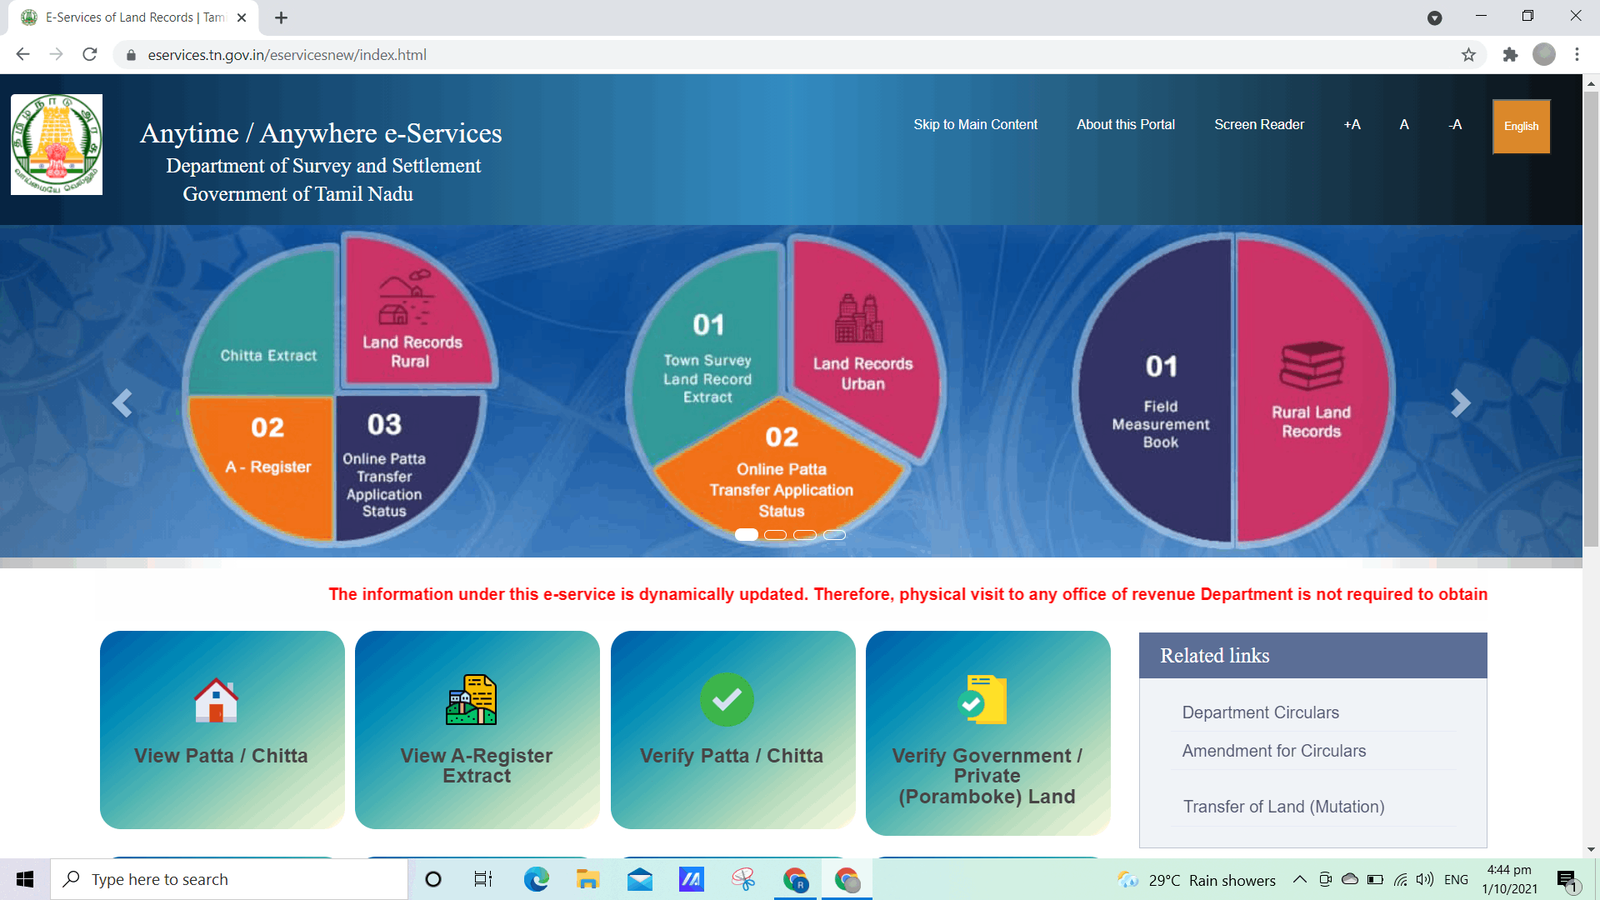The image size is (1600, 900).
Task: Toggle the browser extensions puzzle icon
Action: [1510, 55]
